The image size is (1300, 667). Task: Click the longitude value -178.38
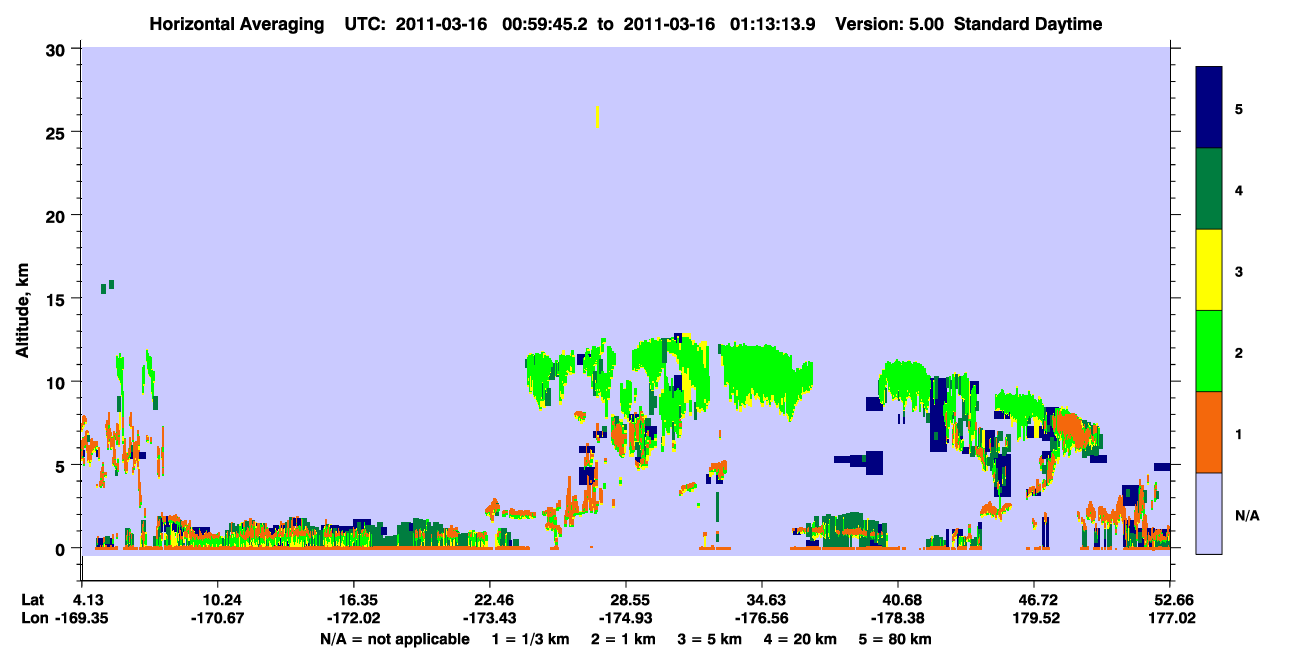pyautogui.click(x=899, y=618)
